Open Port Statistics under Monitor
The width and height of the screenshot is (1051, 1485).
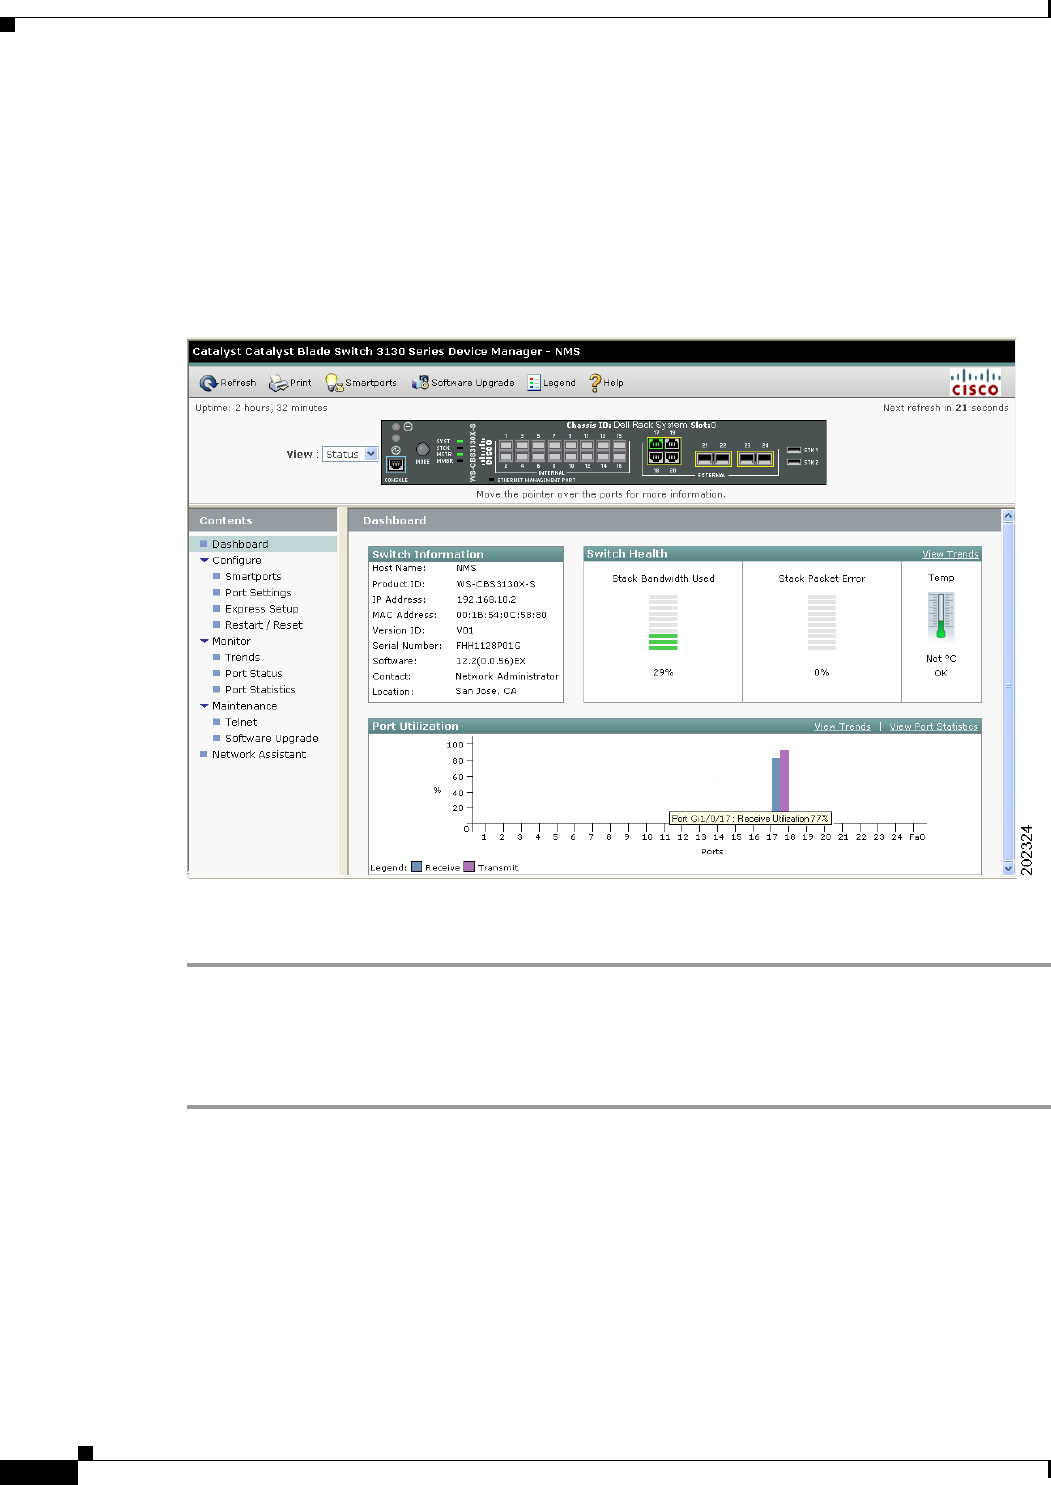coord(260,690)
